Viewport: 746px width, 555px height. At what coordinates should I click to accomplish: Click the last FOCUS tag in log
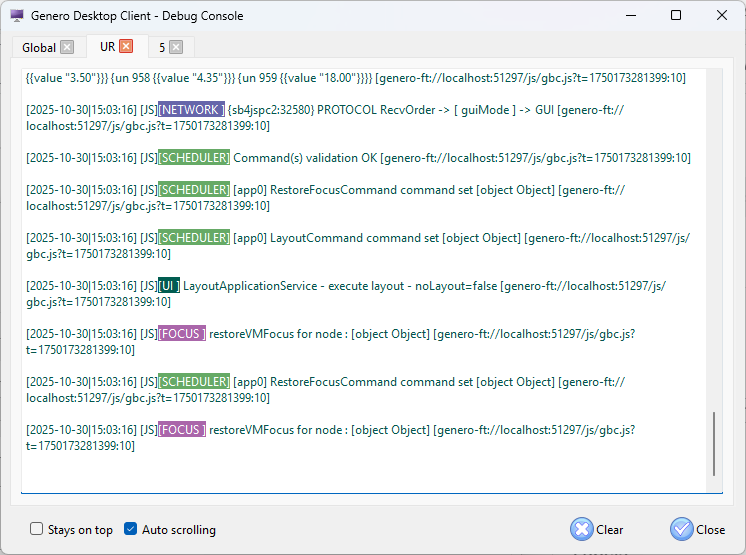point(182,430)
